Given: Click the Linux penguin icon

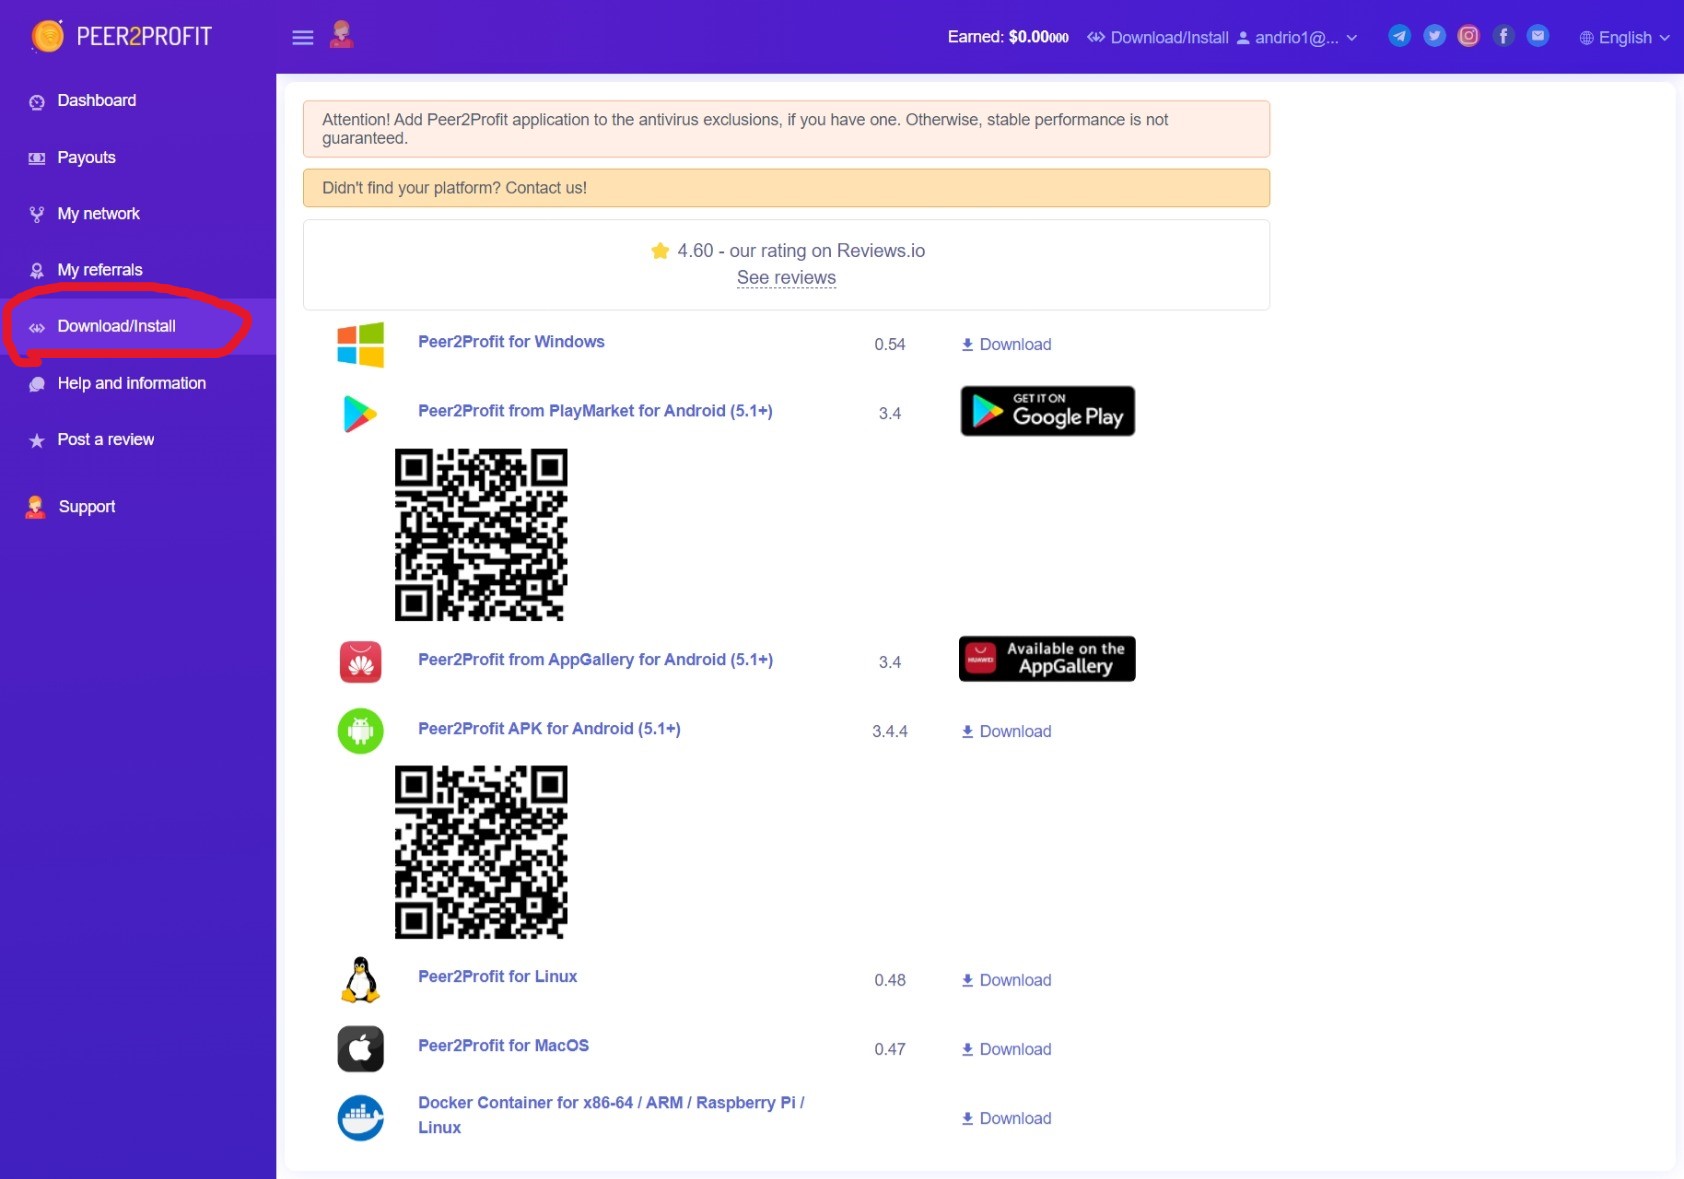Looking at the screenshot, I should click(x=360, y=980).
